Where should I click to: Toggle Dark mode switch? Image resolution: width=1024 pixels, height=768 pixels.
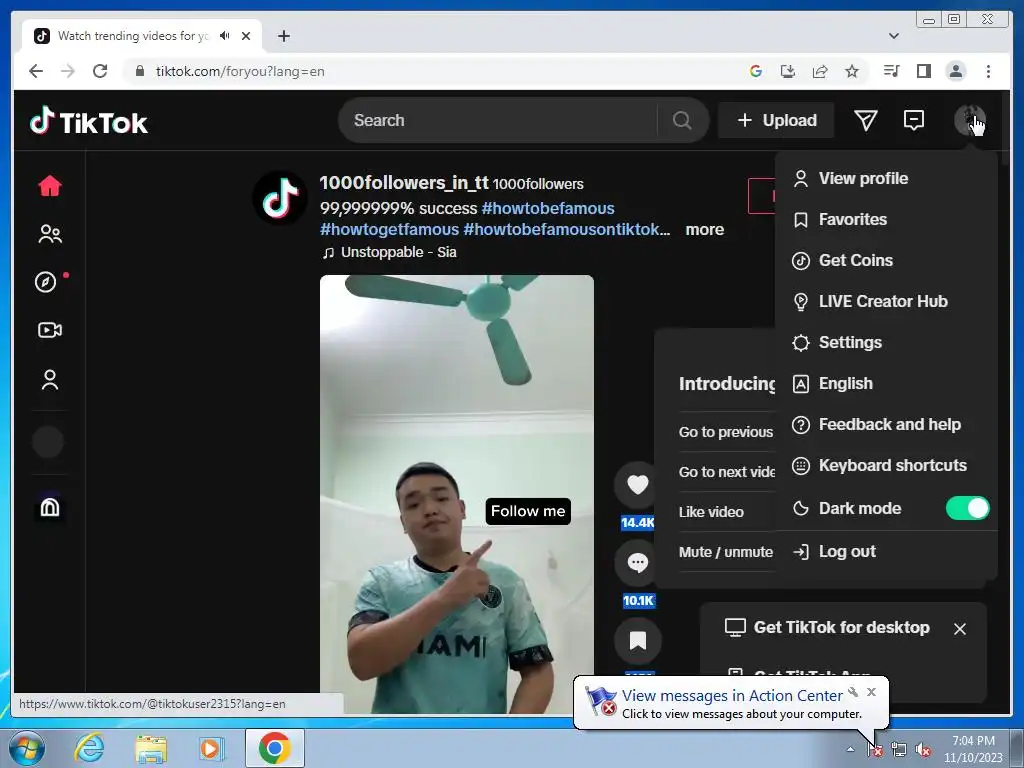pos(967,508)
